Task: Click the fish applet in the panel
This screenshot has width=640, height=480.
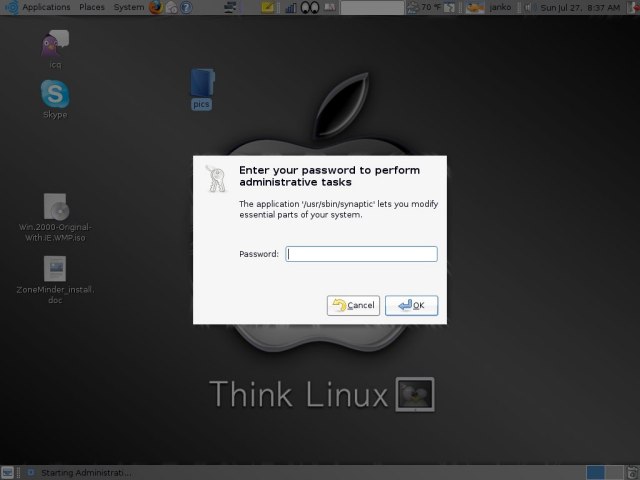Action: click(475, 7)
